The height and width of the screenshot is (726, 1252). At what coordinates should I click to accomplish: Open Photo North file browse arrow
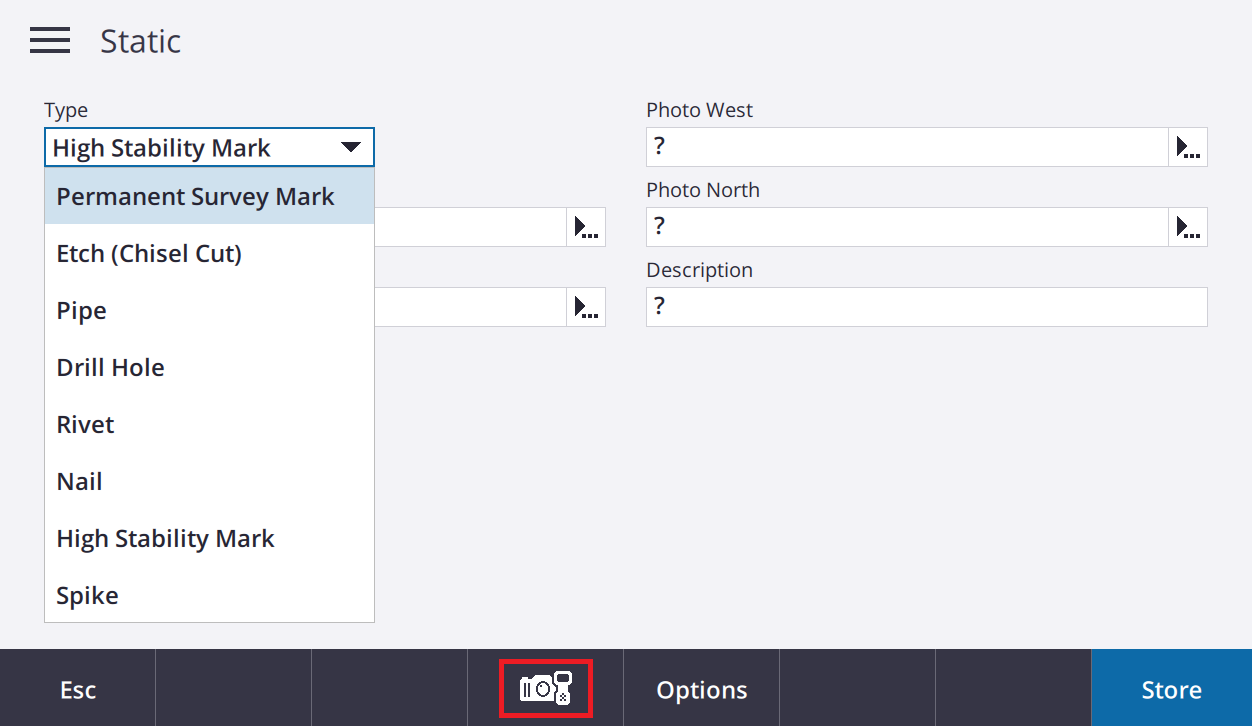[x=1188, y=227]
